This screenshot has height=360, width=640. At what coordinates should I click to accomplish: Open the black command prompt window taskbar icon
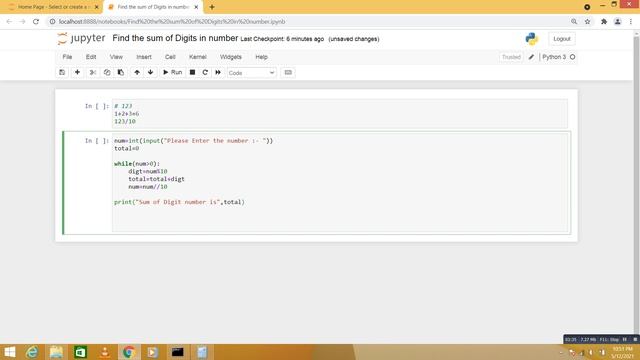tap(177, 352)
